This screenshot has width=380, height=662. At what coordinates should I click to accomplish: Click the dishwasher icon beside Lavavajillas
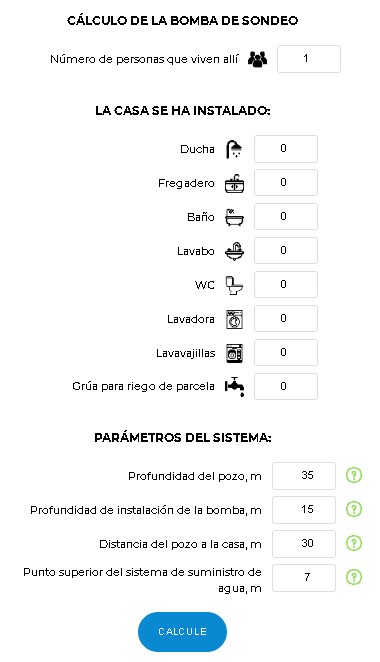click(x=234, y=353)
